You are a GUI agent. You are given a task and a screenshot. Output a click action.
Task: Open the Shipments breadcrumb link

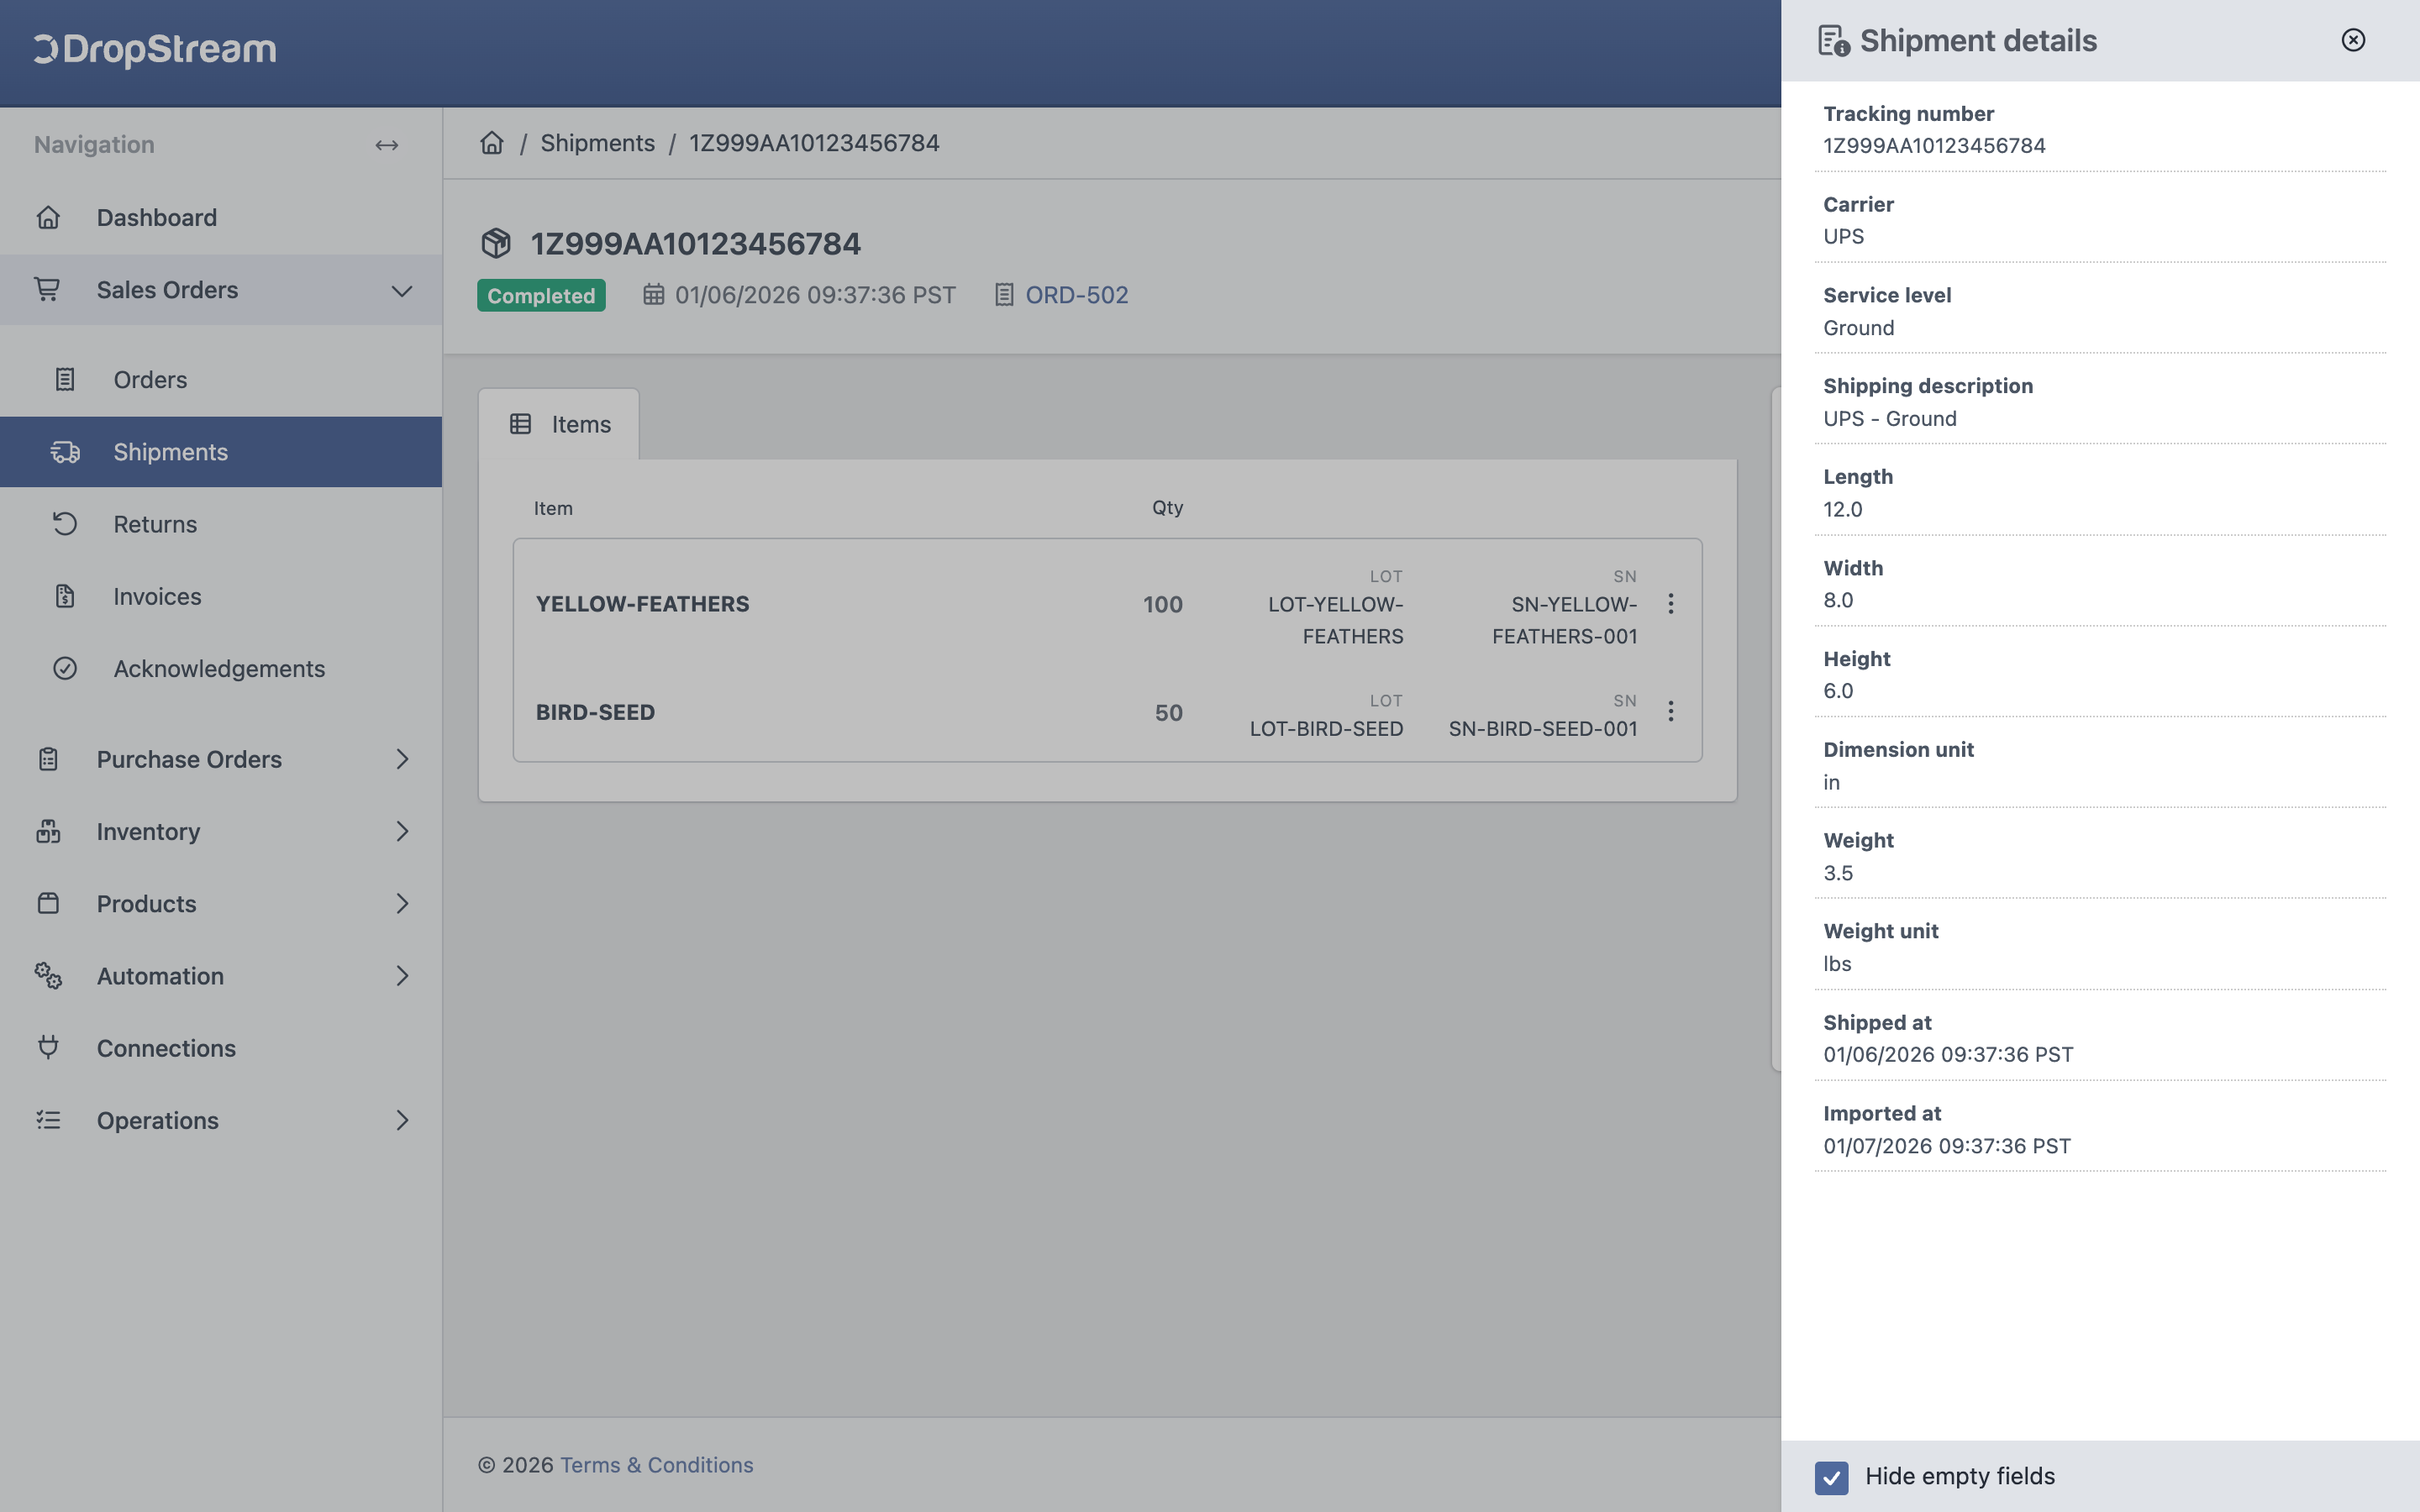pos(597,143)
